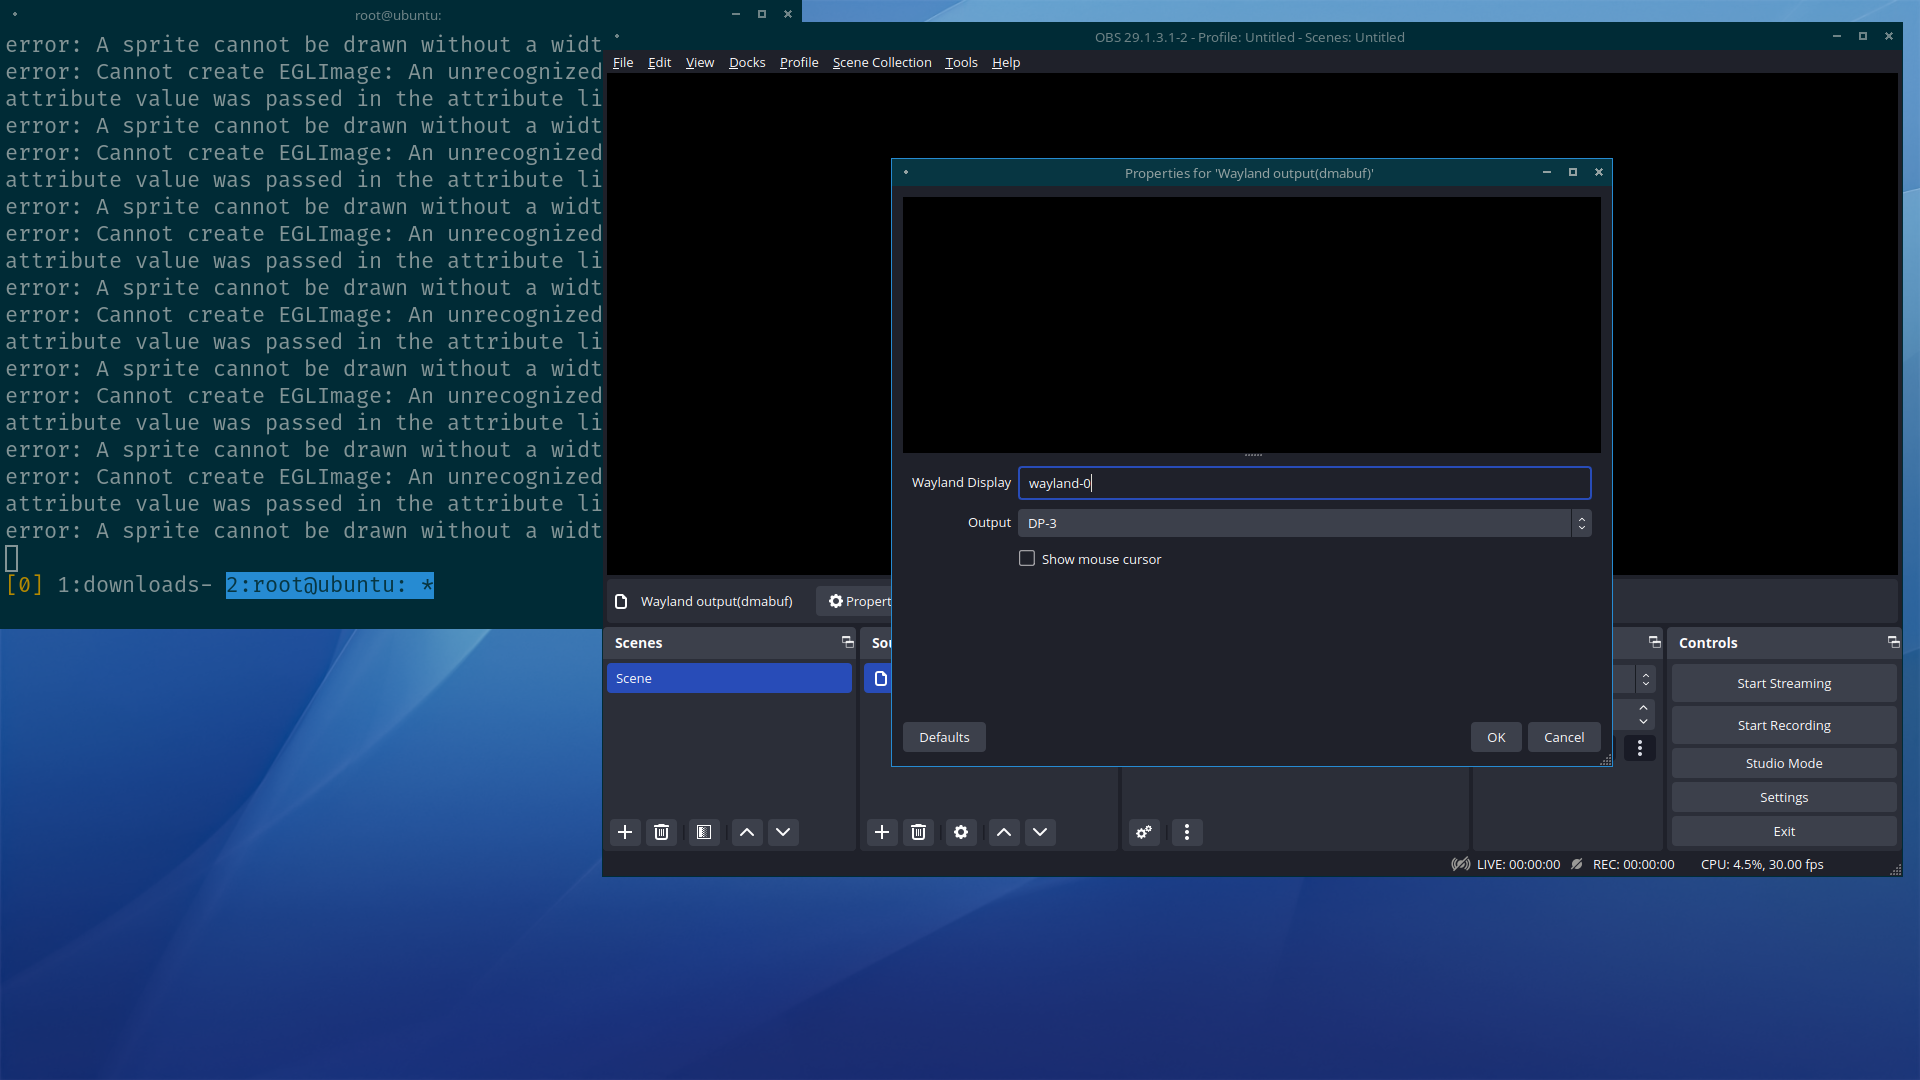Screen dimensions: 1920x1080
Task: Click the LIVE stream status icon
Action: click(1461, 864)
